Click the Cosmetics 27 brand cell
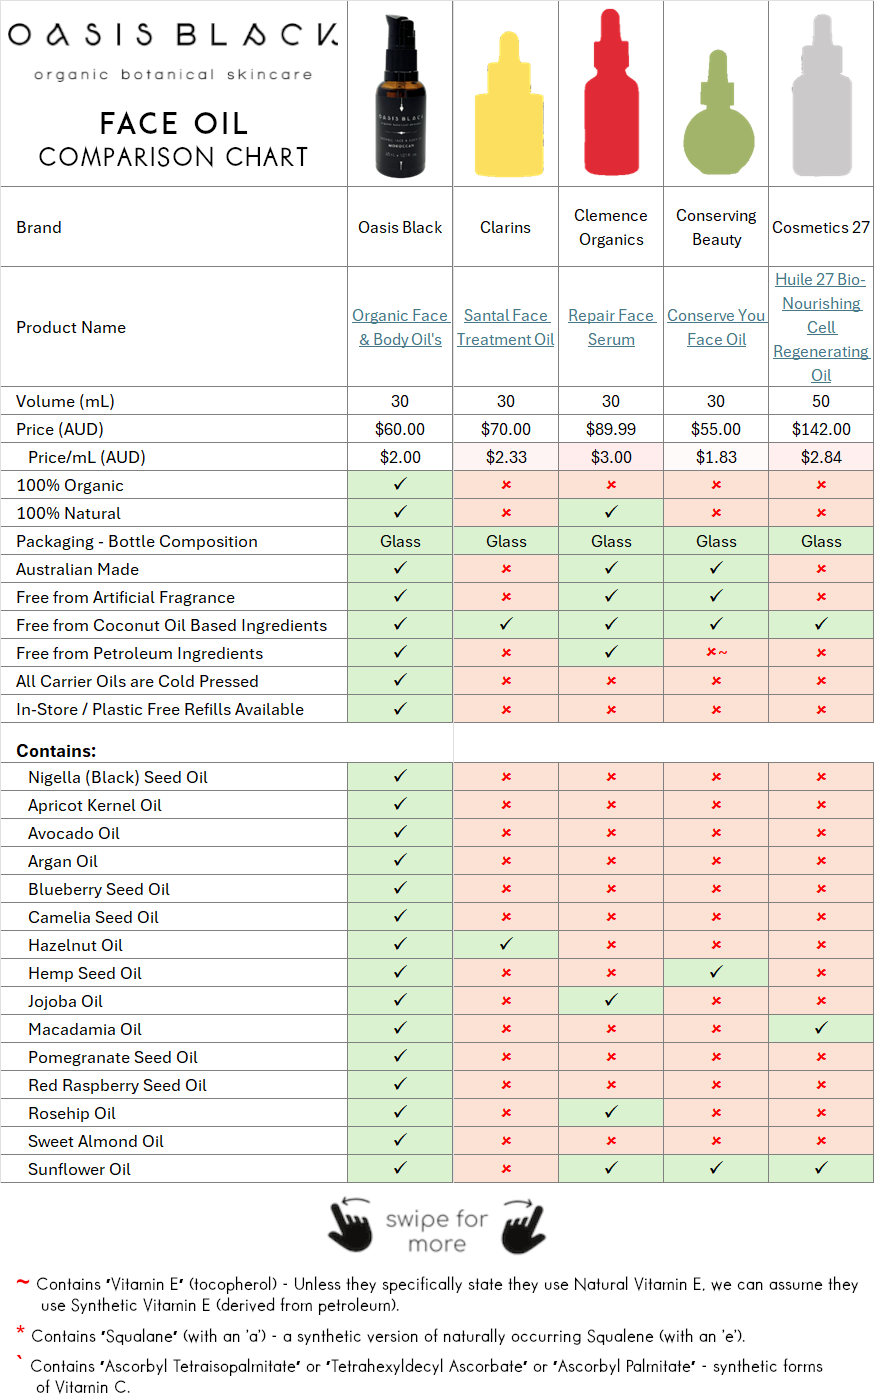Viewport: 874px width, 1400px height. 821,227
